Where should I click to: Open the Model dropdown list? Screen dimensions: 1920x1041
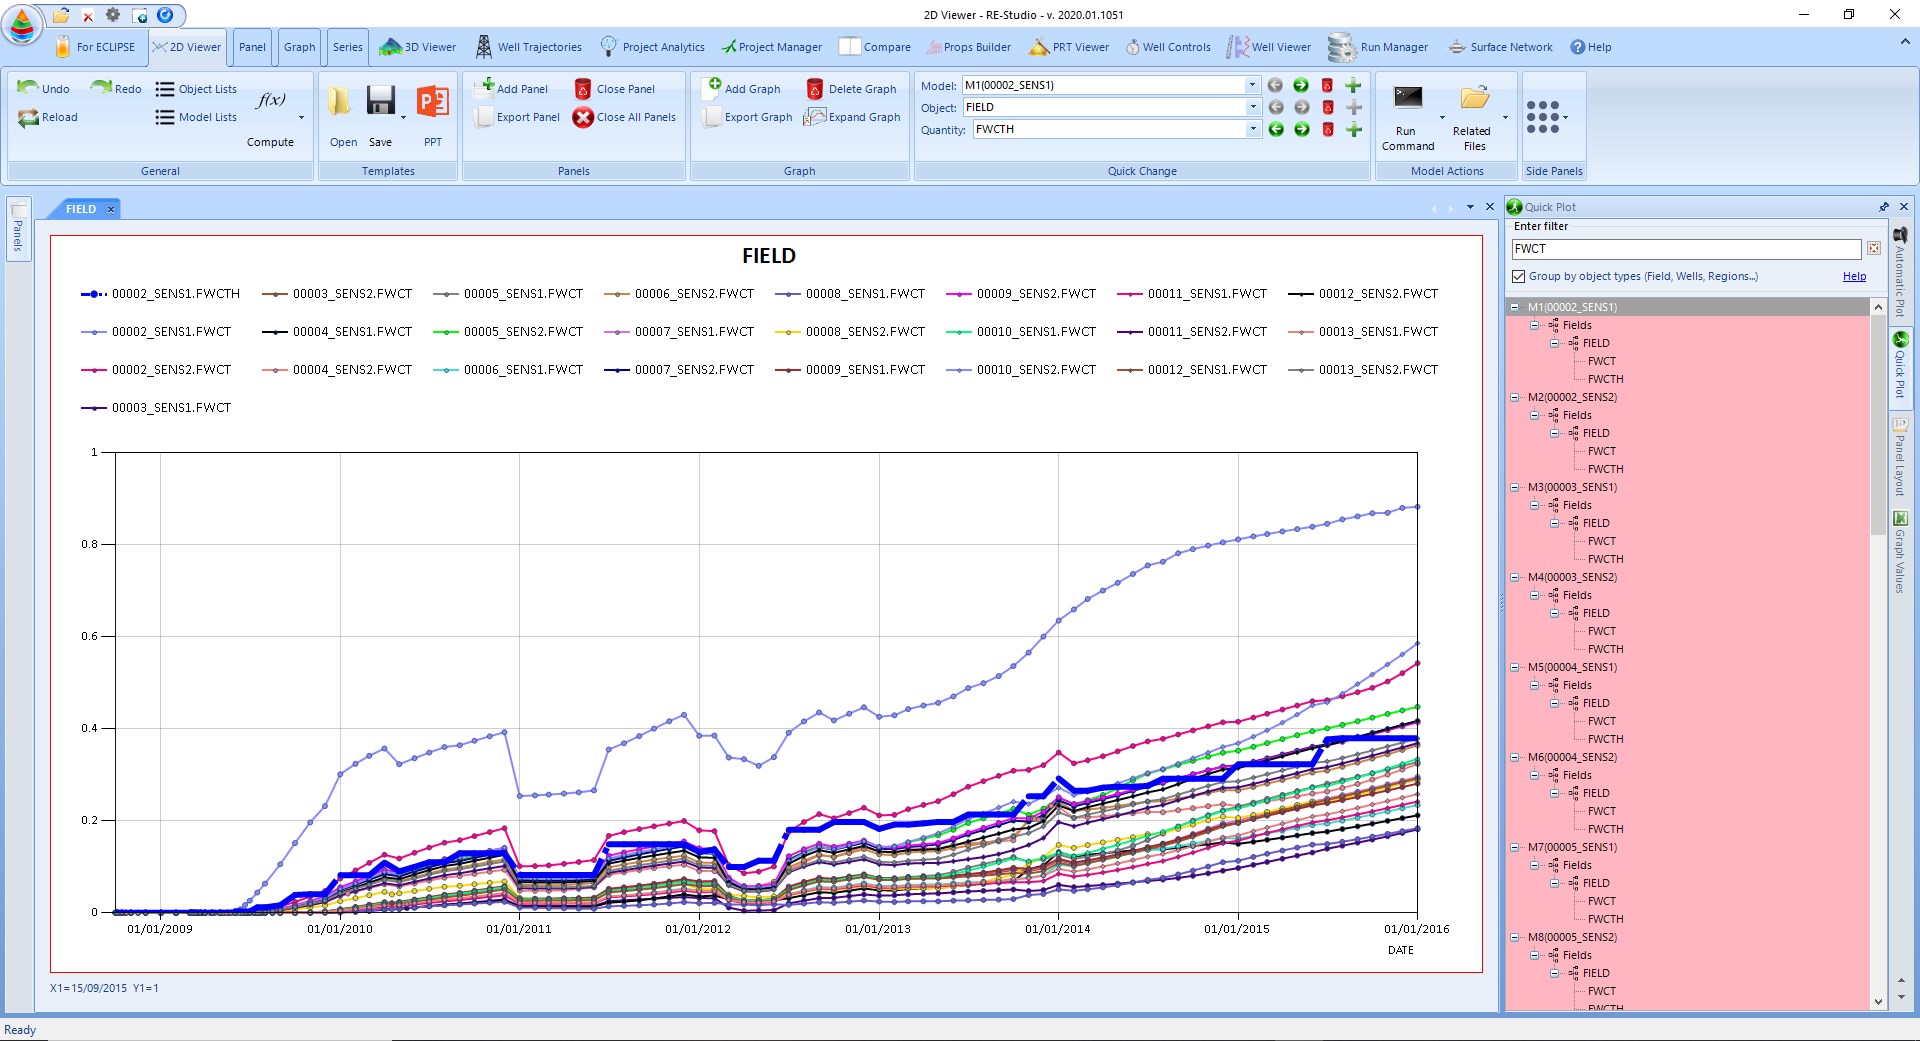click(1252, 85)
